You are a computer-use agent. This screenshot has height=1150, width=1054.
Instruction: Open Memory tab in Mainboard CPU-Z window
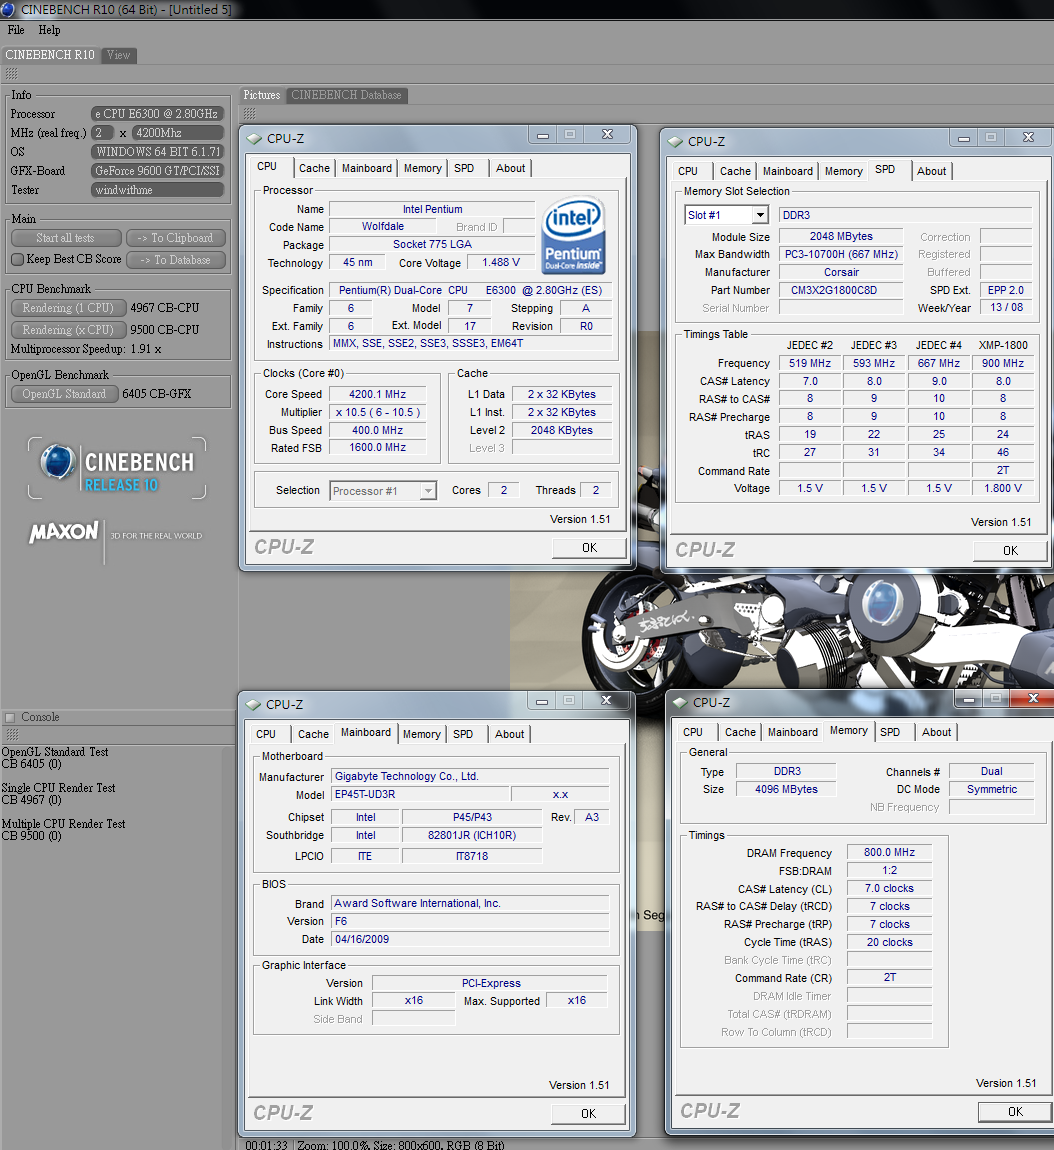coord(422,734)
